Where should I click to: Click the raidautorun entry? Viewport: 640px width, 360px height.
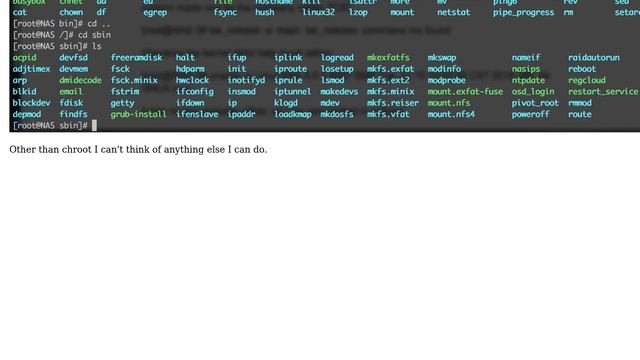tap(594, 58)
